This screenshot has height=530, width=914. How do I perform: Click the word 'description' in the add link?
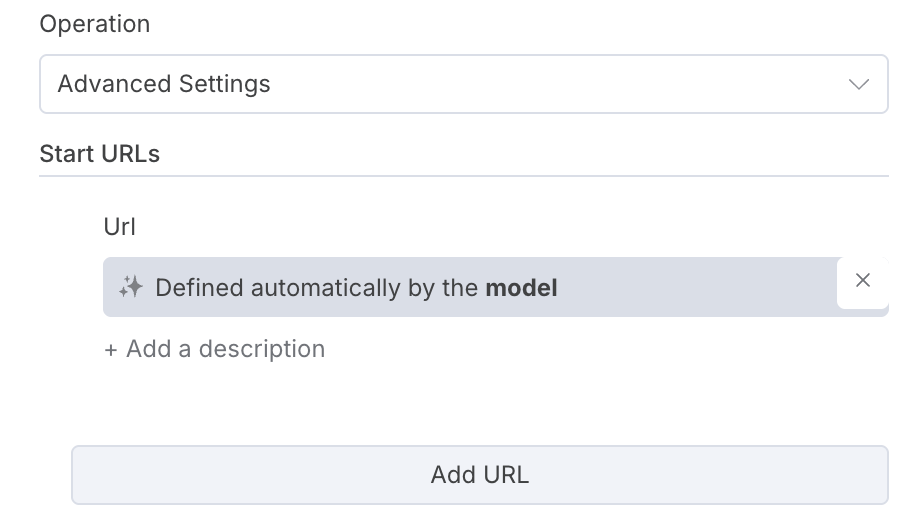point(262,349)
